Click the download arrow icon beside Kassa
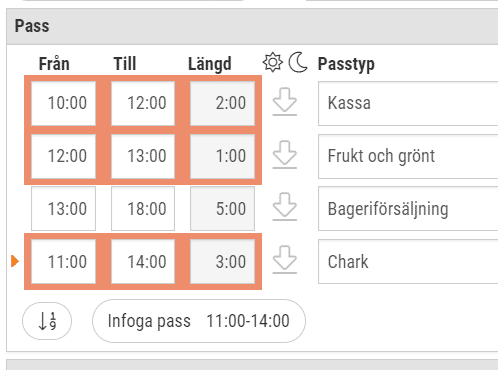The image size is (498, 370). coord(285,102)
